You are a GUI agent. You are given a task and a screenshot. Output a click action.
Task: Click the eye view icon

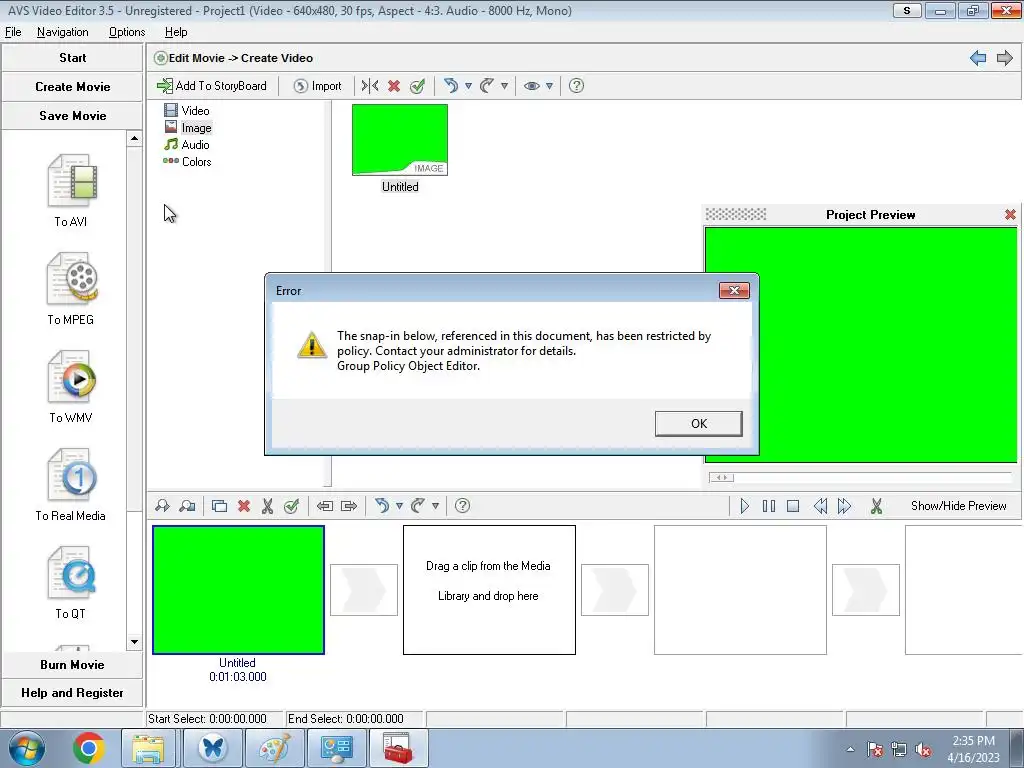pyautogui.click(x=532, y=86)
